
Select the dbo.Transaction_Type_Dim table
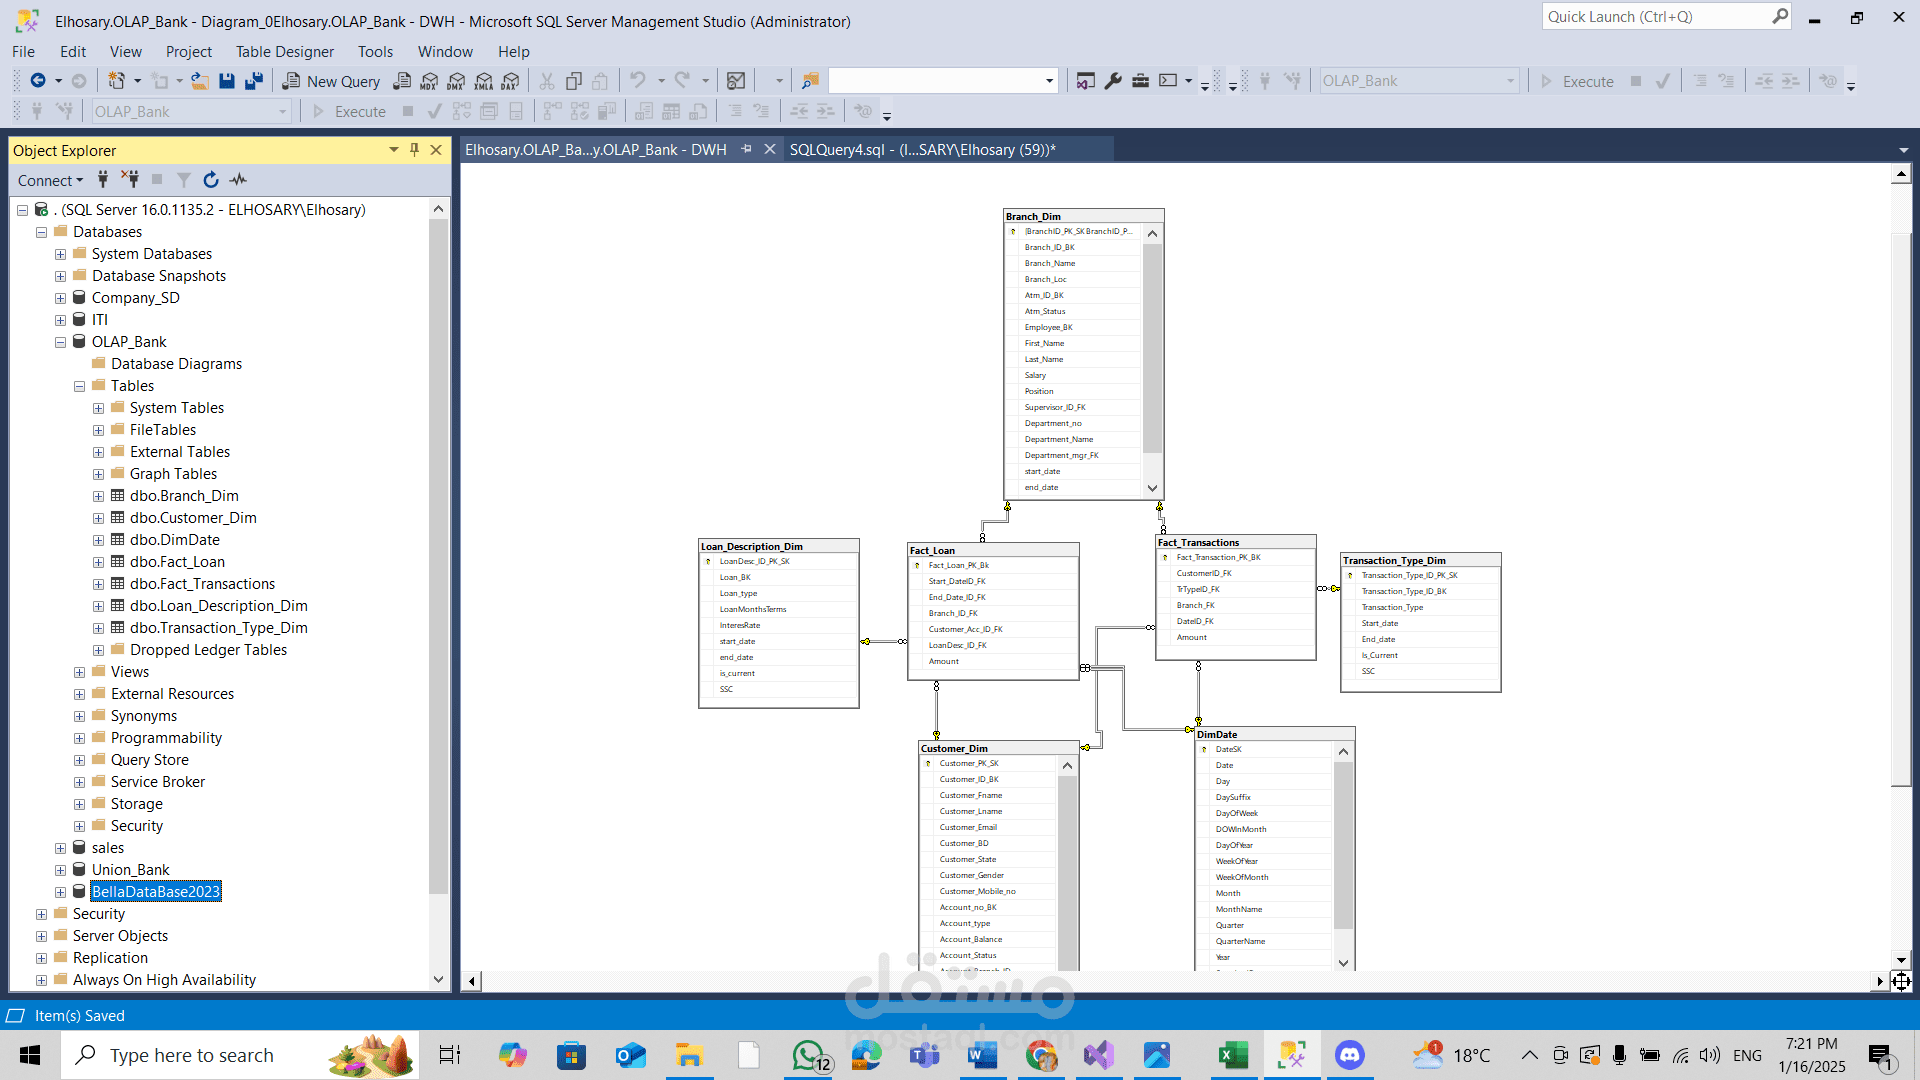point(219,628)
